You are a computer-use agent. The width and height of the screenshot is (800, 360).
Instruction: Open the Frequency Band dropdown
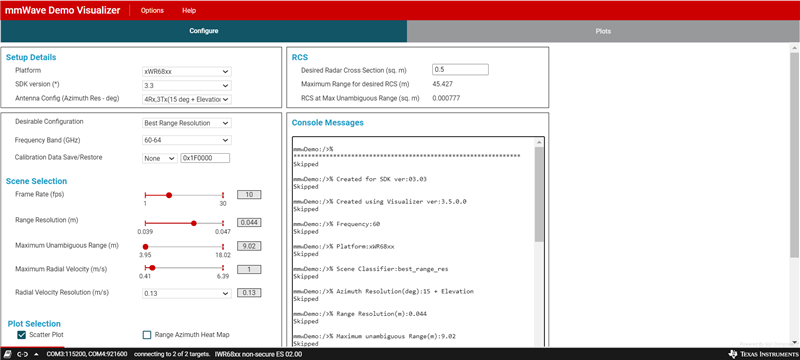pos(187,140)
